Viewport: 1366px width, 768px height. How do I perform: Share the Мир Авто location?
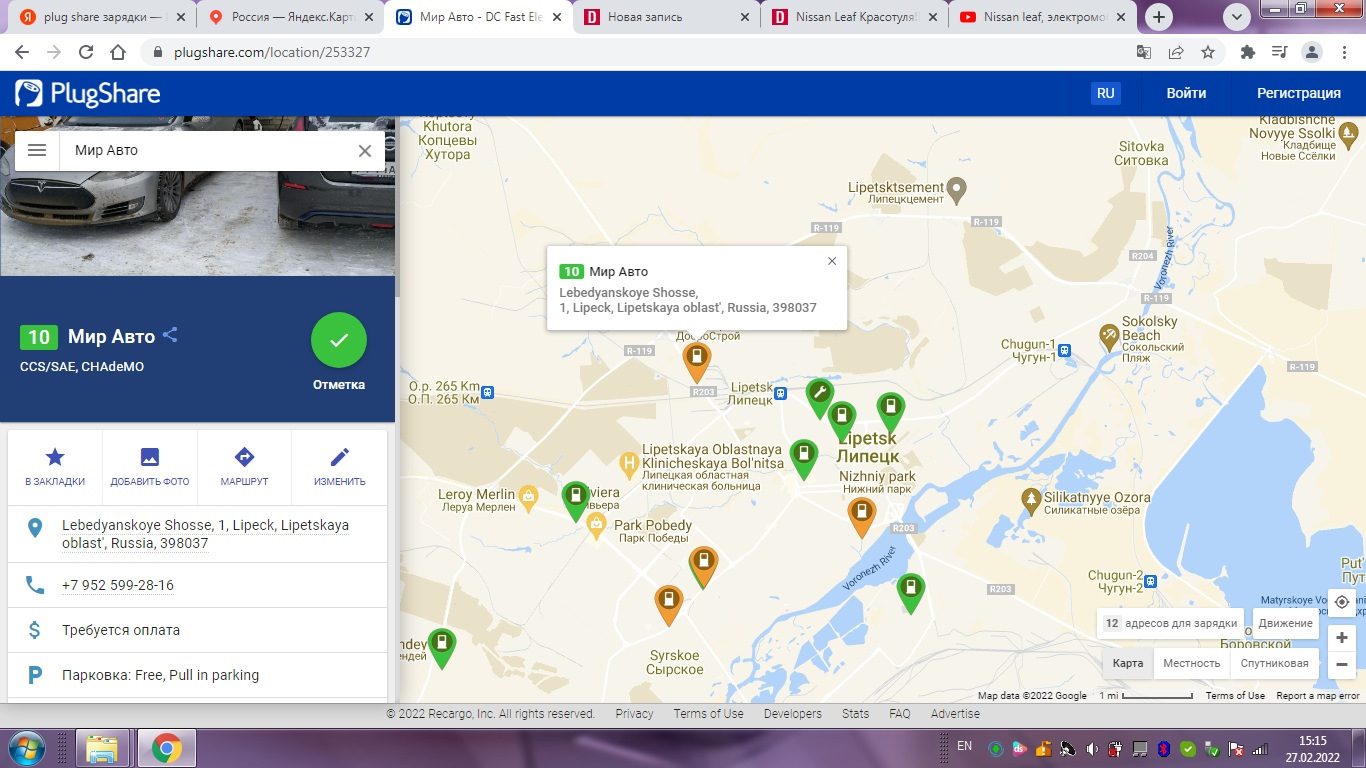170,335
